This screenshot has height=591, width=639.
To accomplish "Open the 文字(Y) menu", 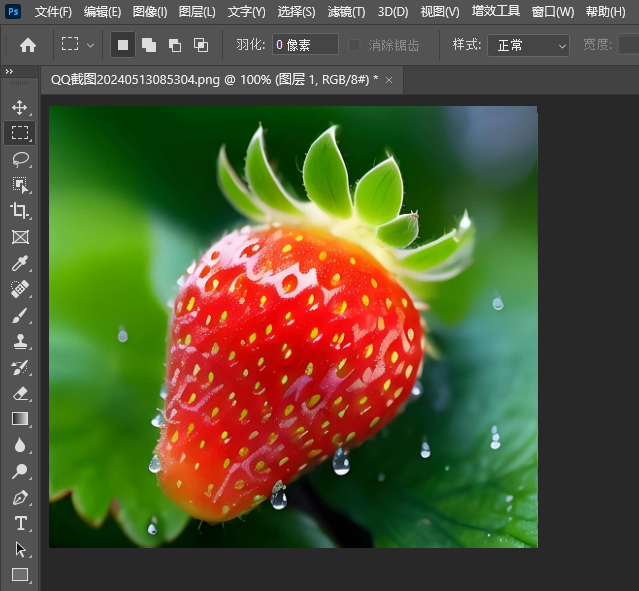I will click(x=247, y=12).
